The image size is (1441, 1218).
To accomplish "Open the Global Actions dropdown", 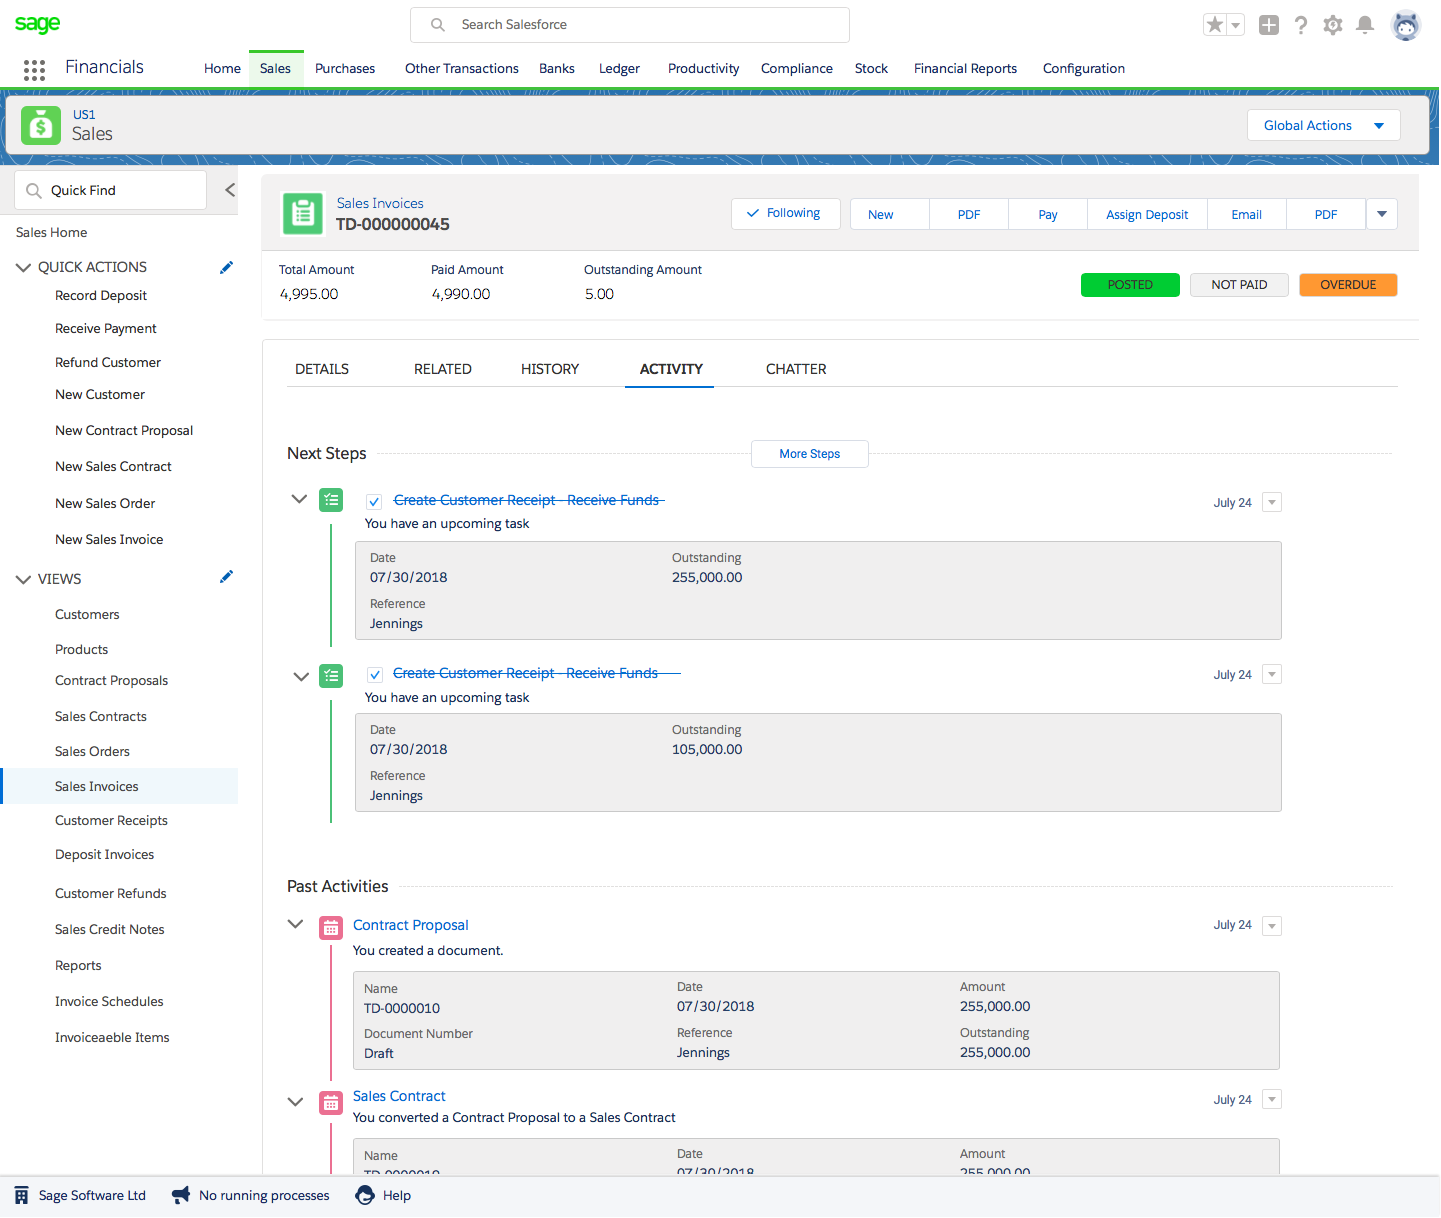I will click(x=1323, y=125).
